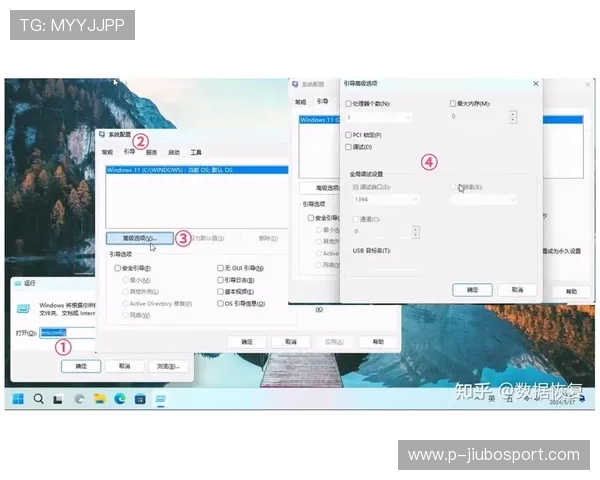Open File Explorer from the taskbar
The width and height of the screenshot is (600, 480).
(x=100, y=398)
